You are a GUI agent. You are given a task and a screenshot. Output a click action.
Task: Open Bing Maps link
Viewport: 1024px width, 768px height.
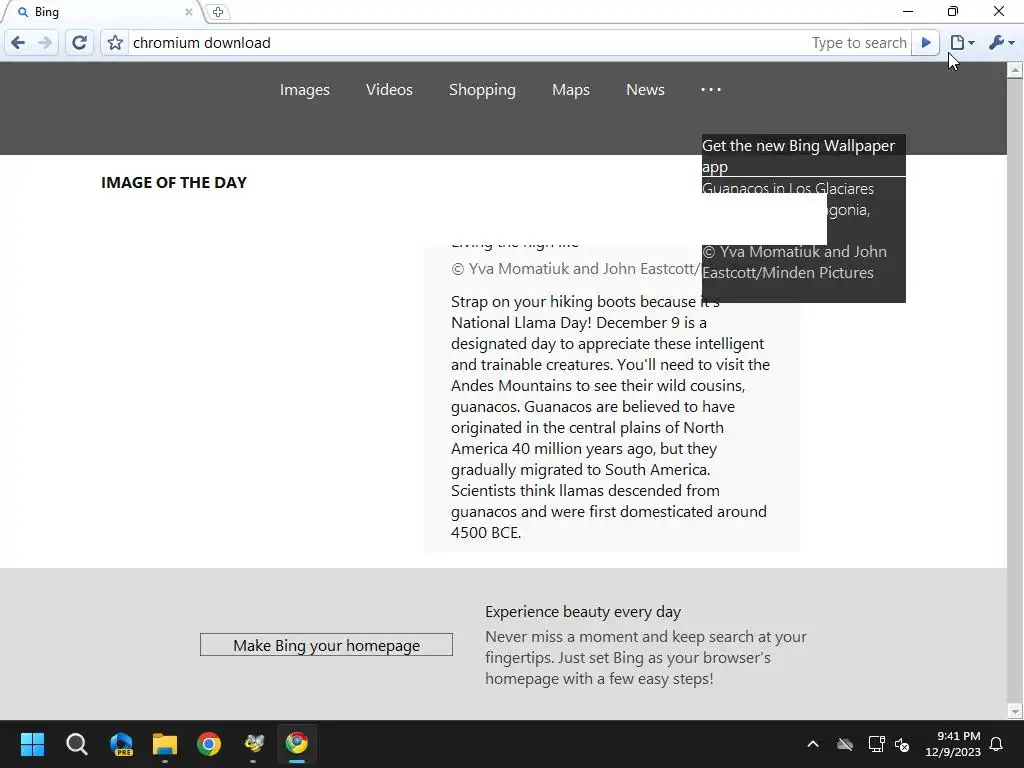[x=571, y=89]
